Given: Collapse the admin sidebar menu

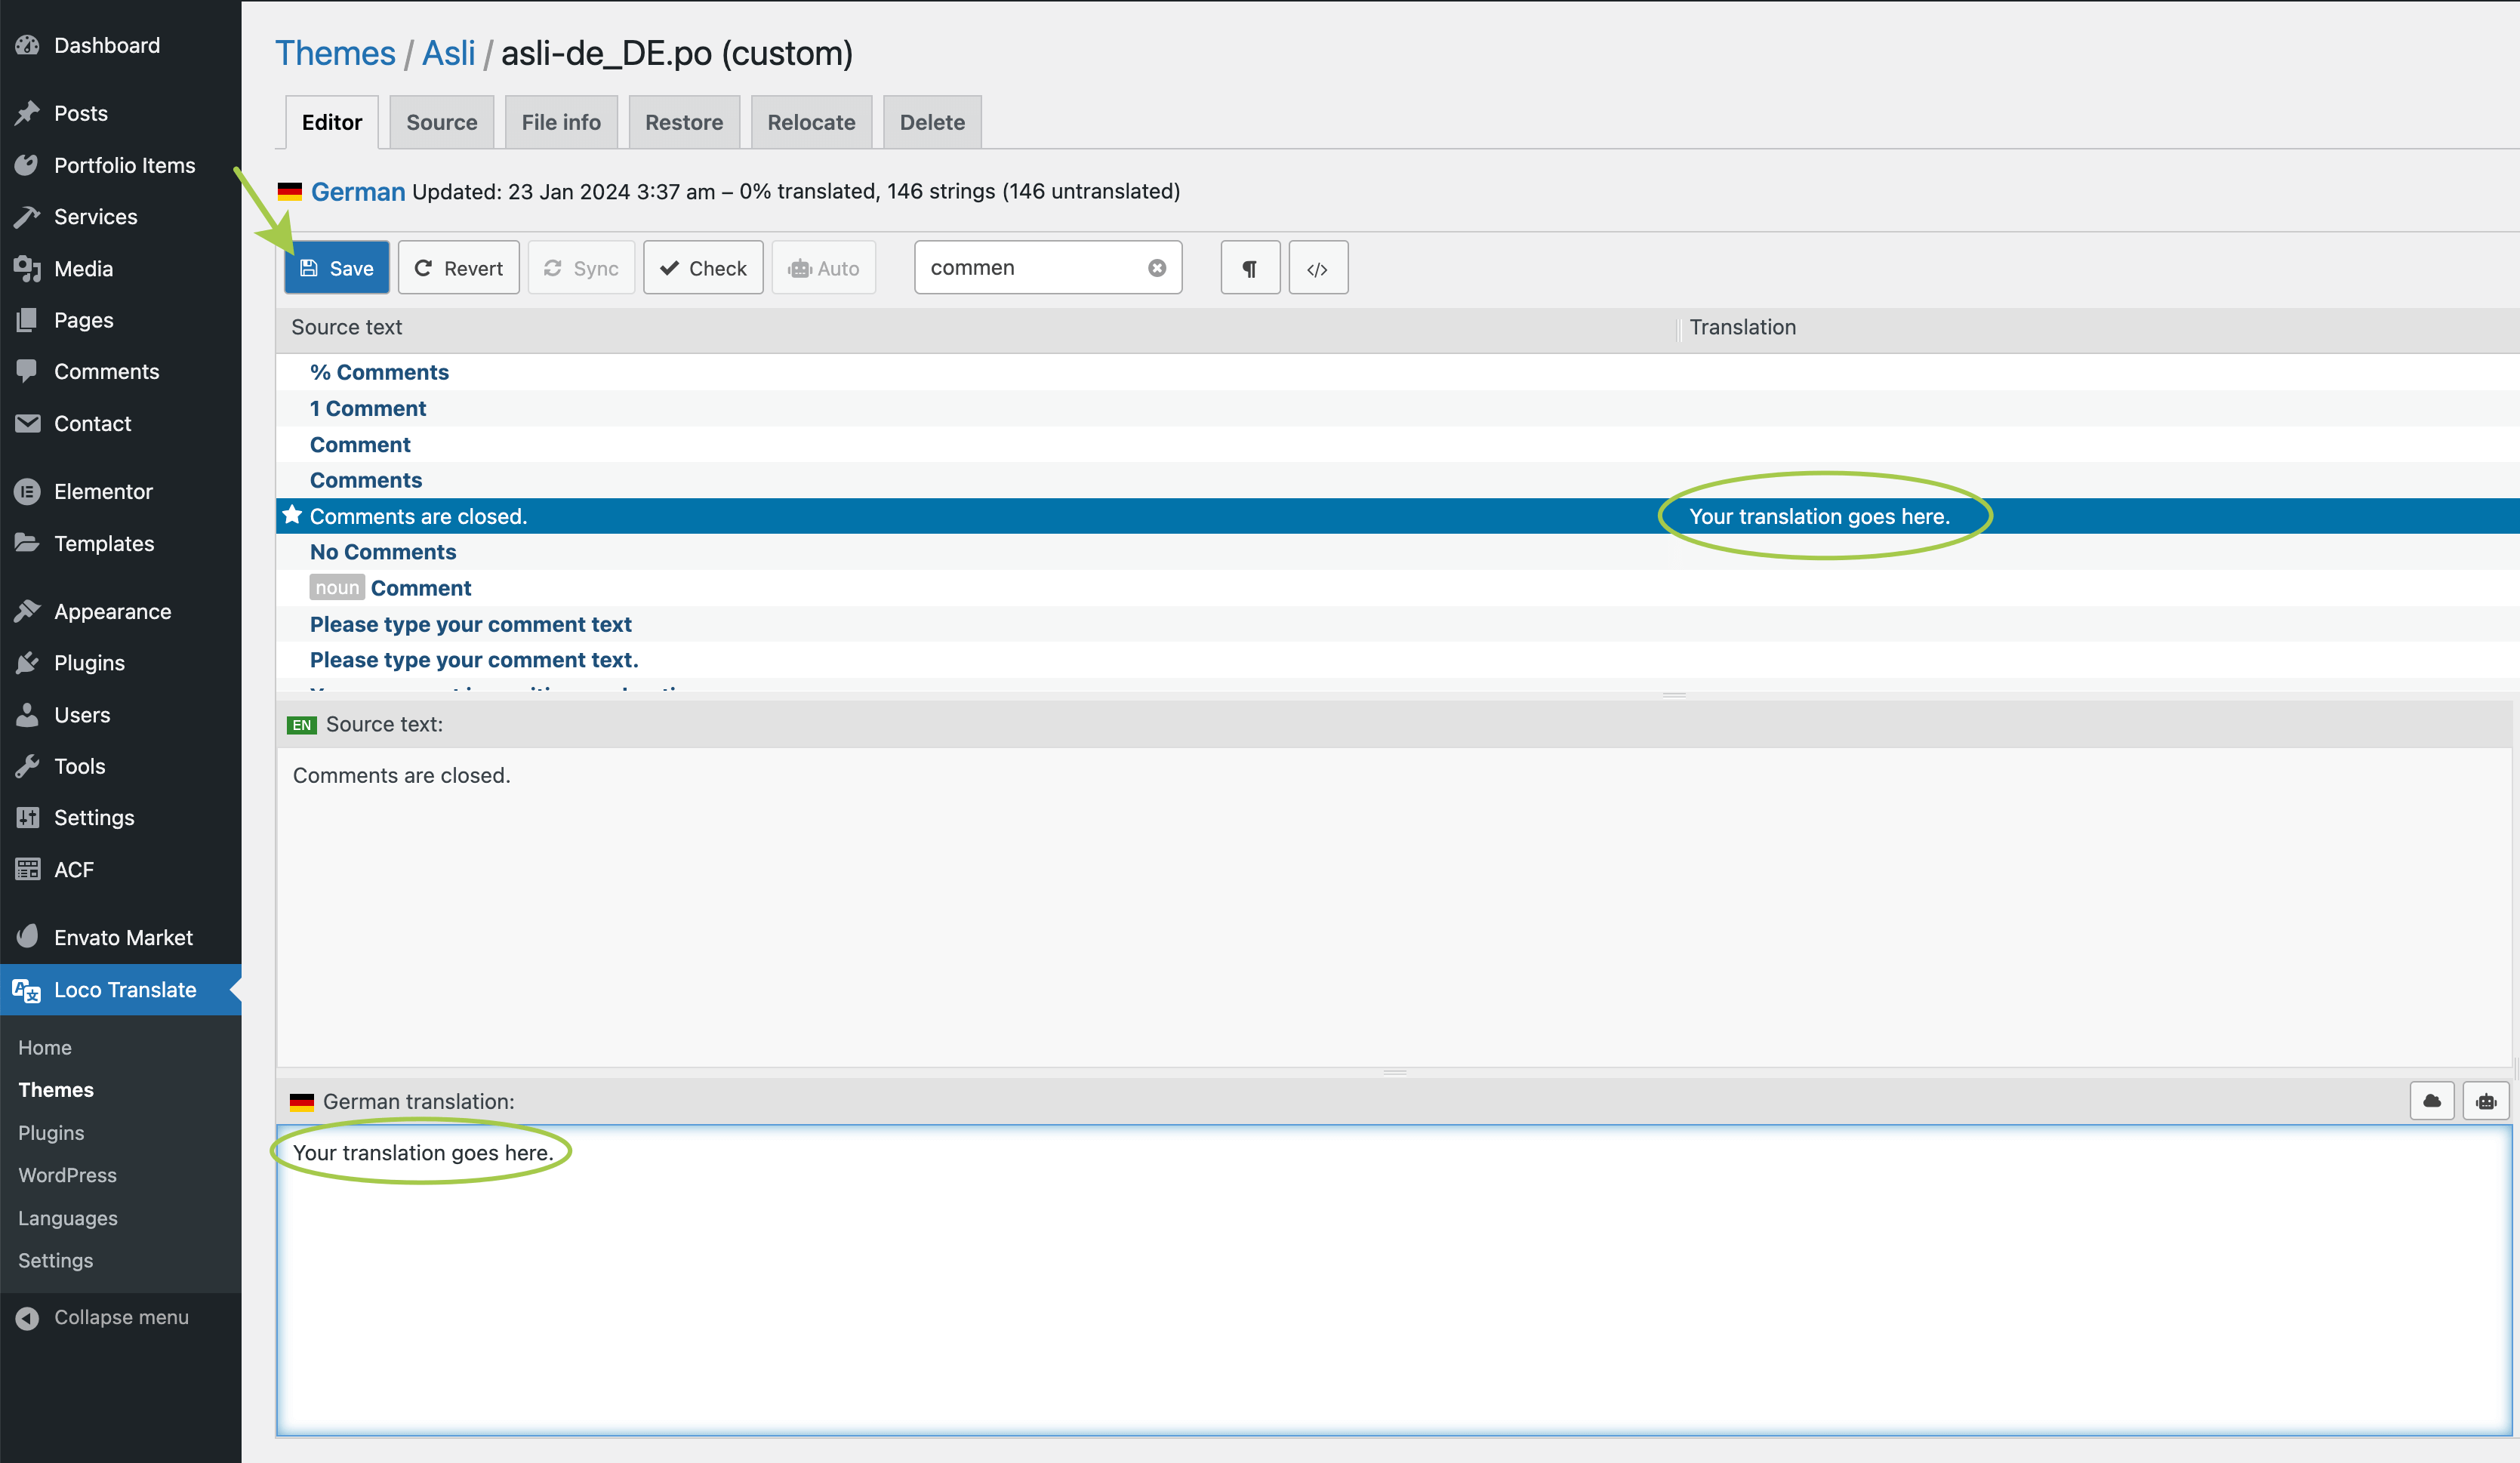Looking at the screenshot, I should click(120, 1317).
